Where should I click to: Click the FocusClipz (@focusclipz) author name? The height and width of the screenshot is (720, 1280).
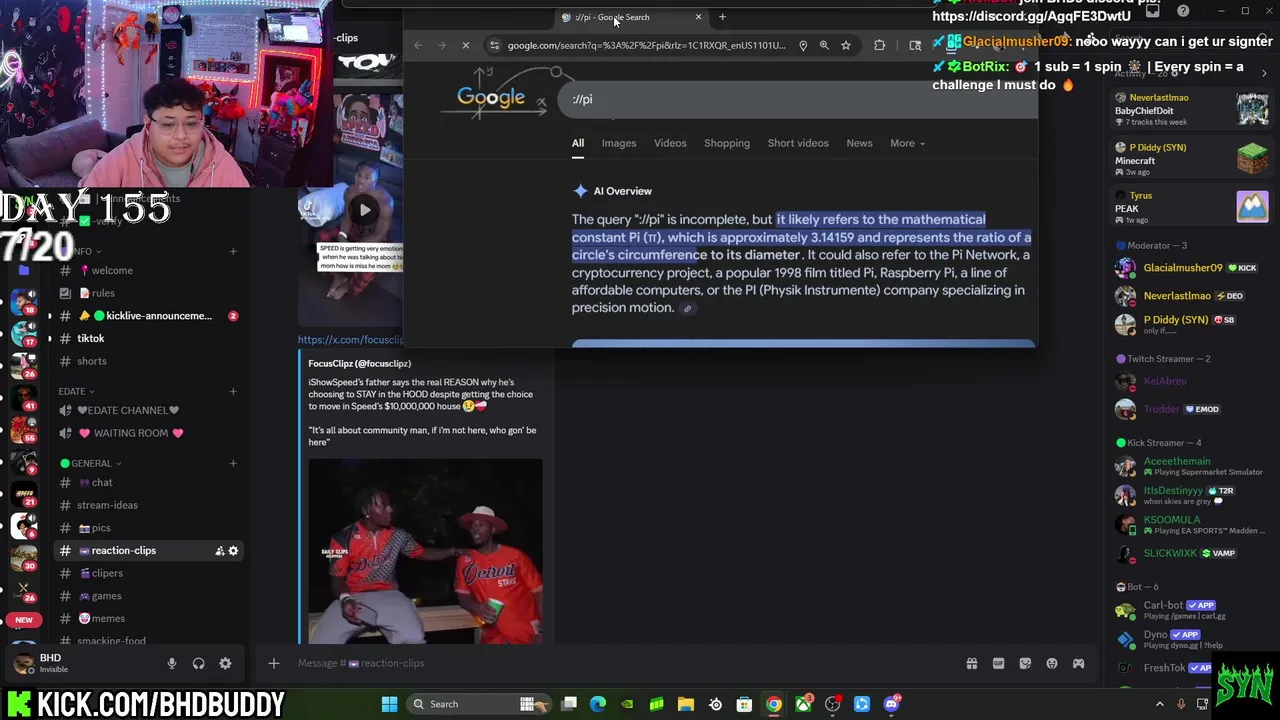click(359, 363)
